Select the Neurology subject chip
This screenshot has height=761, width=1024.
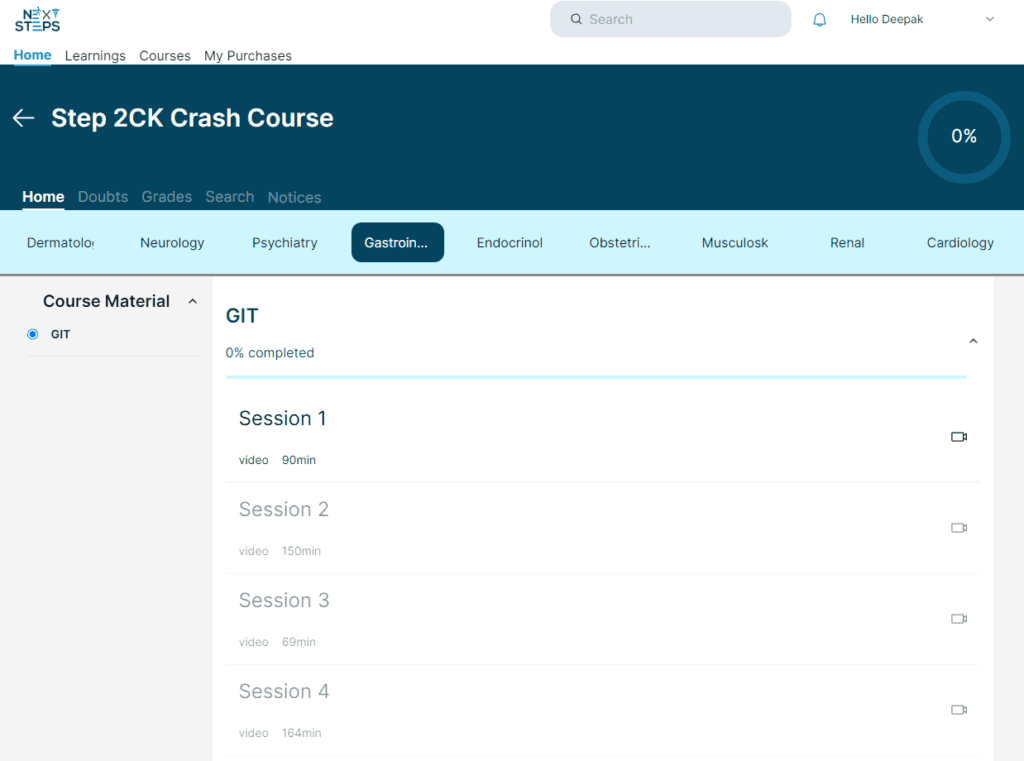[172, 242]
